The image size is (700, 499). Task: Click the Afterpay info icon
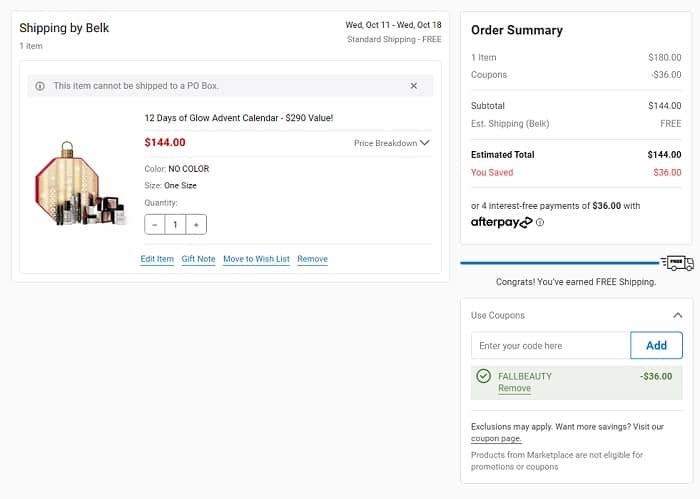click(x=540, y=223)
